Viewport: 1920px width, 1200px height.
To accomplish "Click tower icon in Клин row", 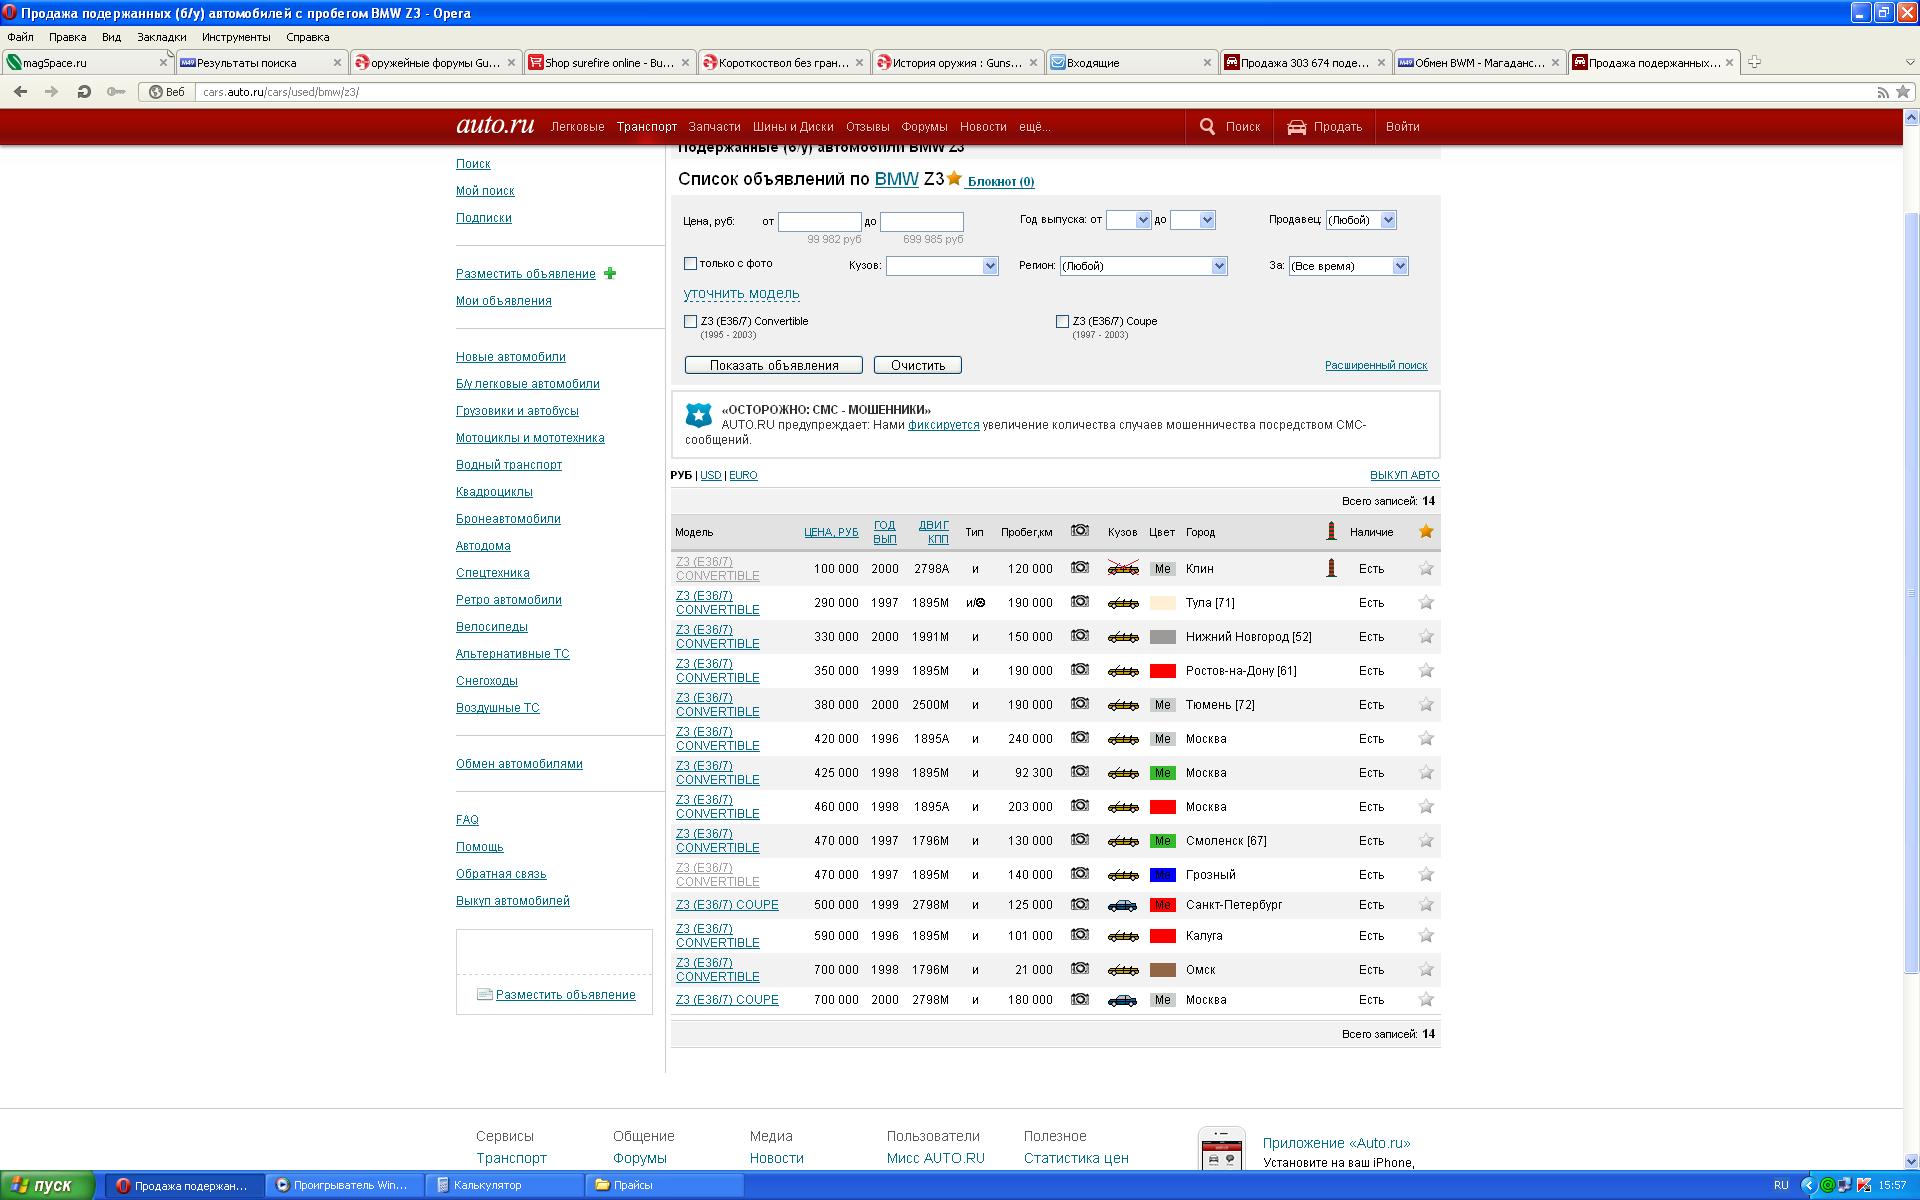I will [1331, 568].
